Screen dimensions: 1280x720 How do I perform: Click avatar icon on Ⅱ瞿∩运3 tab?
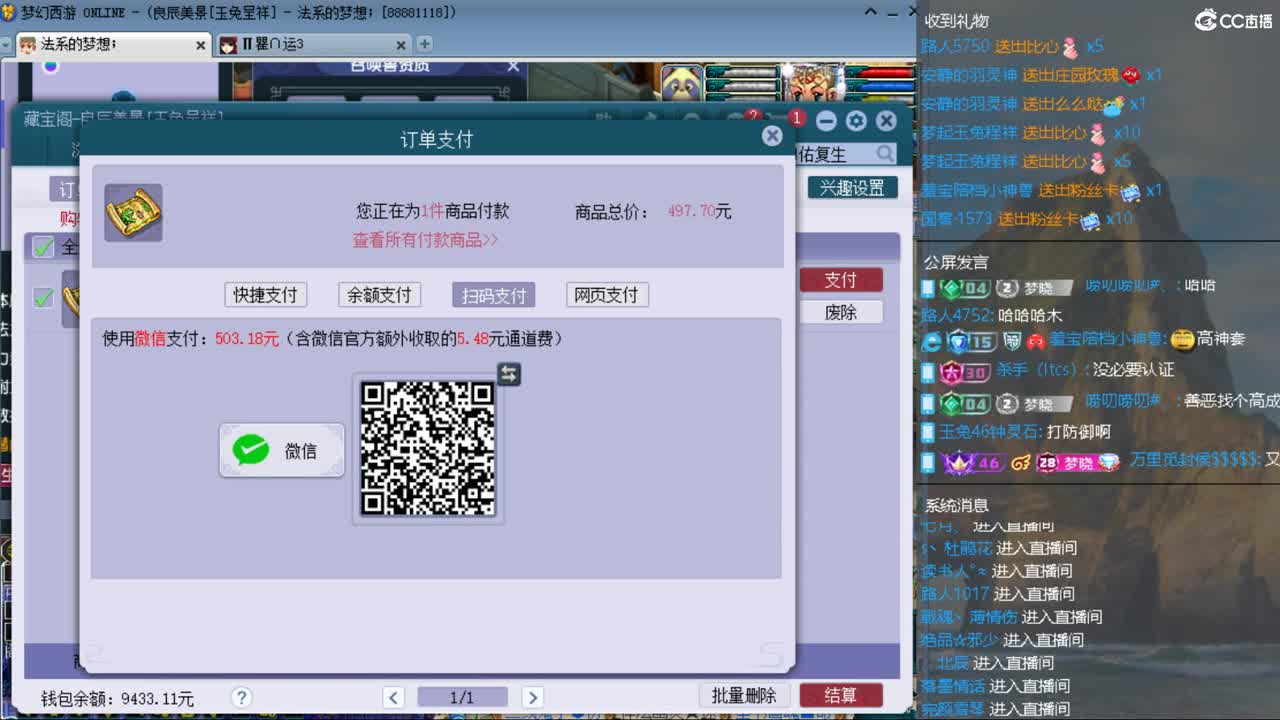(228, 45)
